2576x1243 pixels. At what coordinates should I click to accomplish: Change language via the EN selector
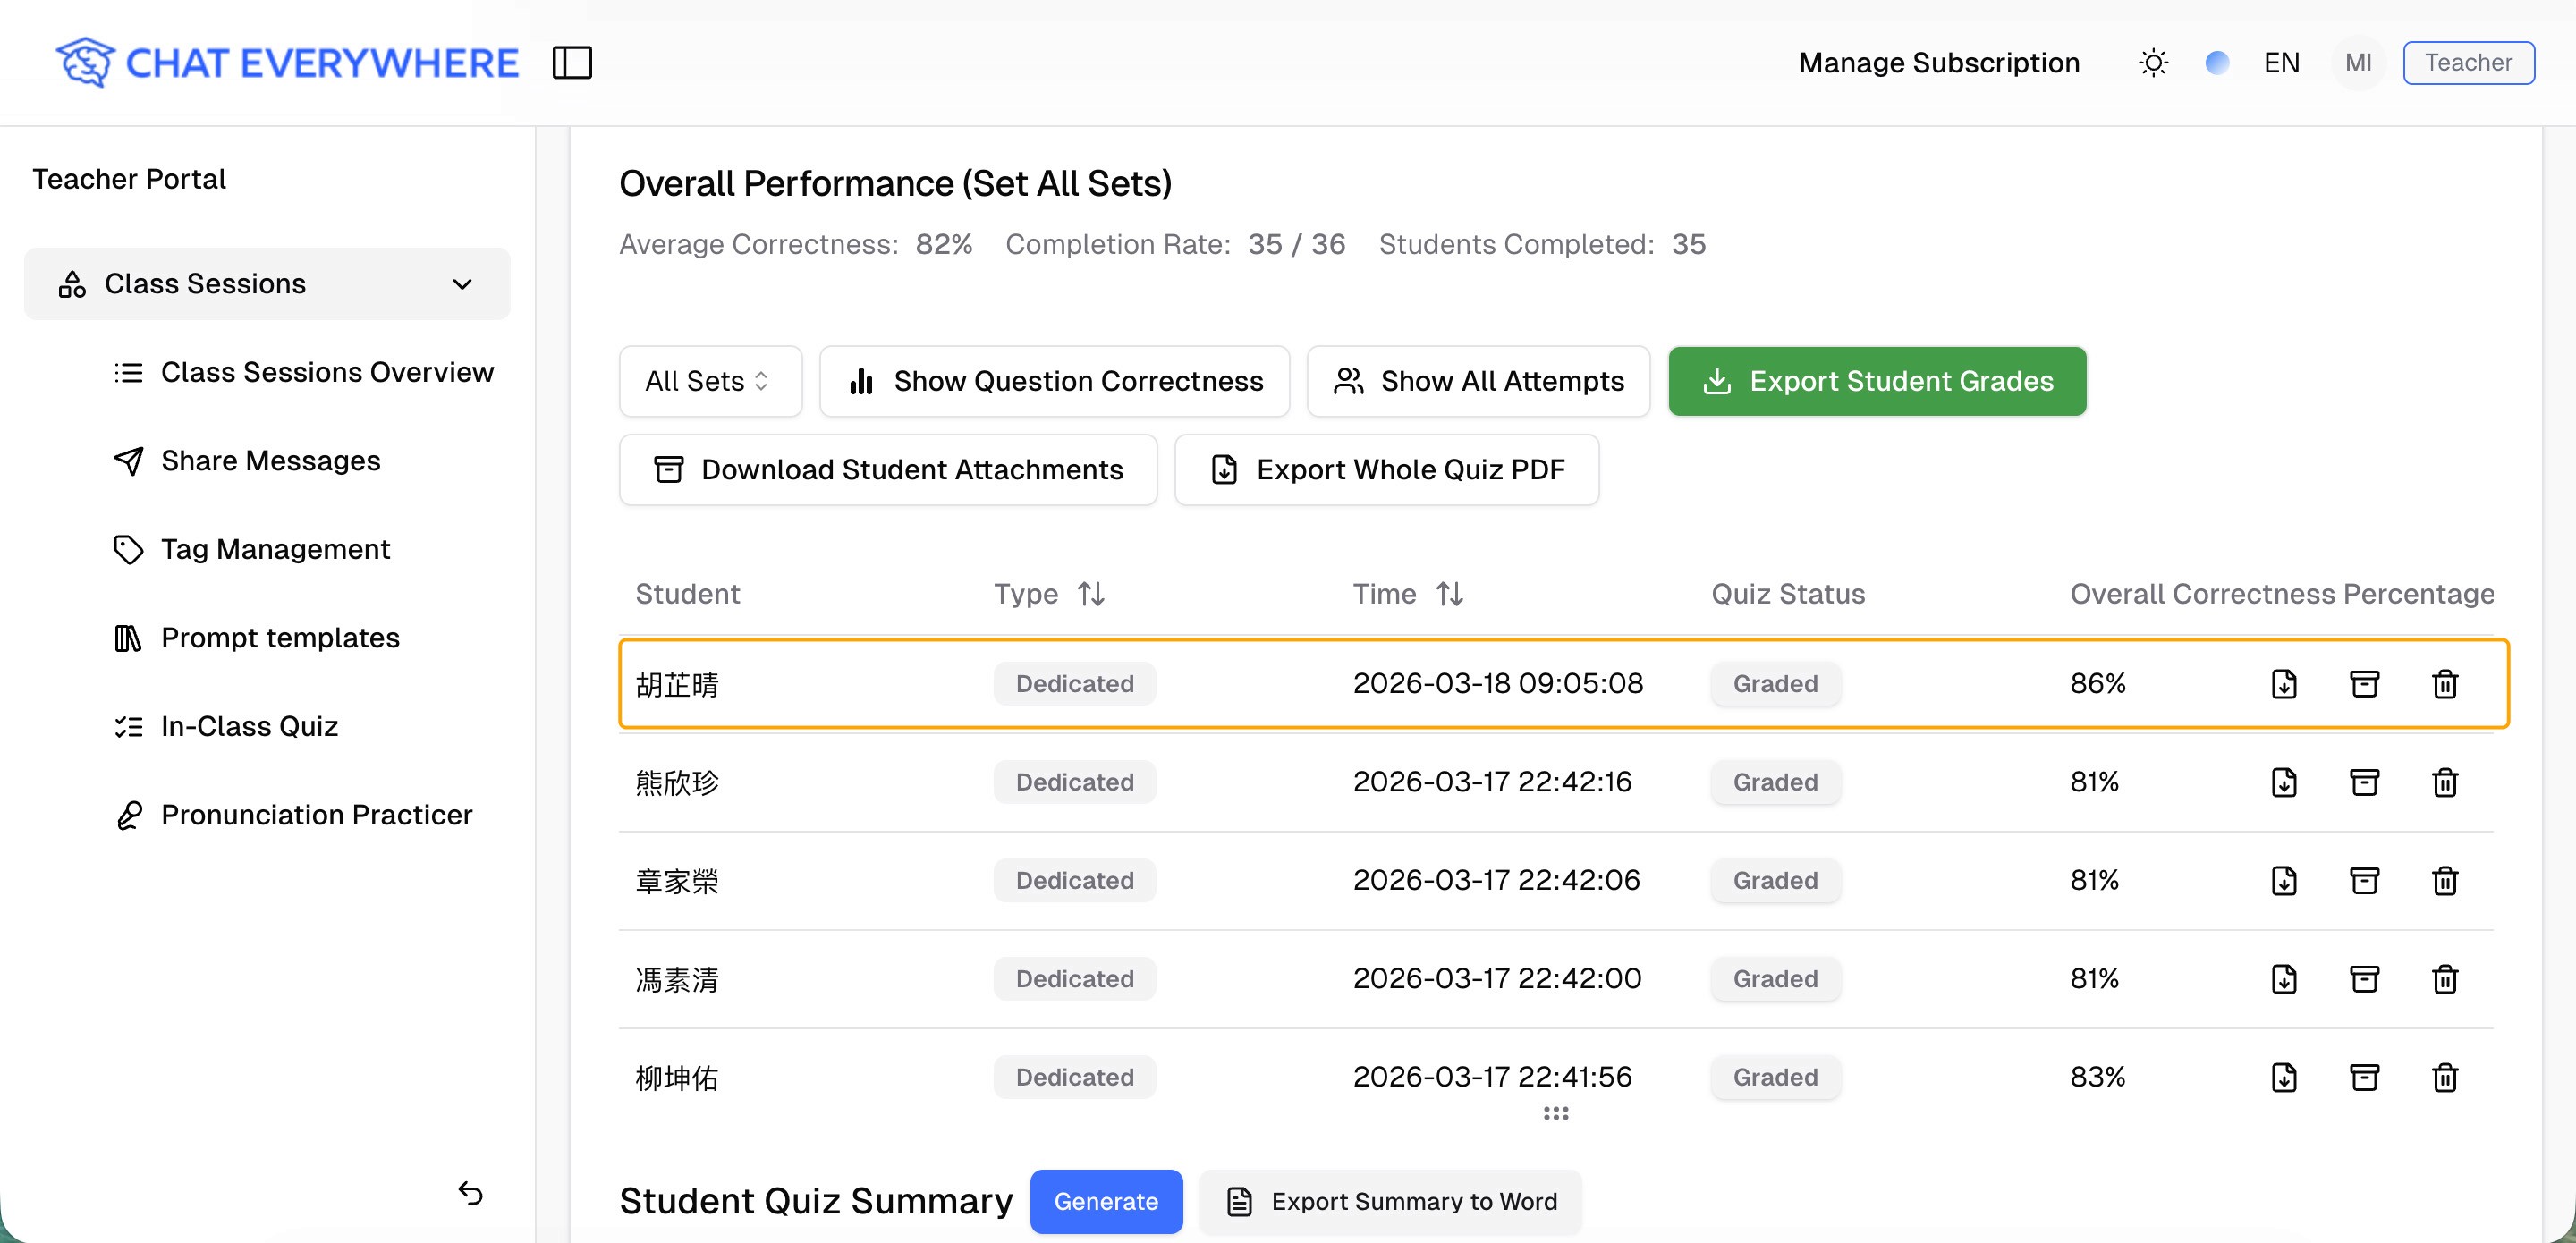click(2281, 63)
